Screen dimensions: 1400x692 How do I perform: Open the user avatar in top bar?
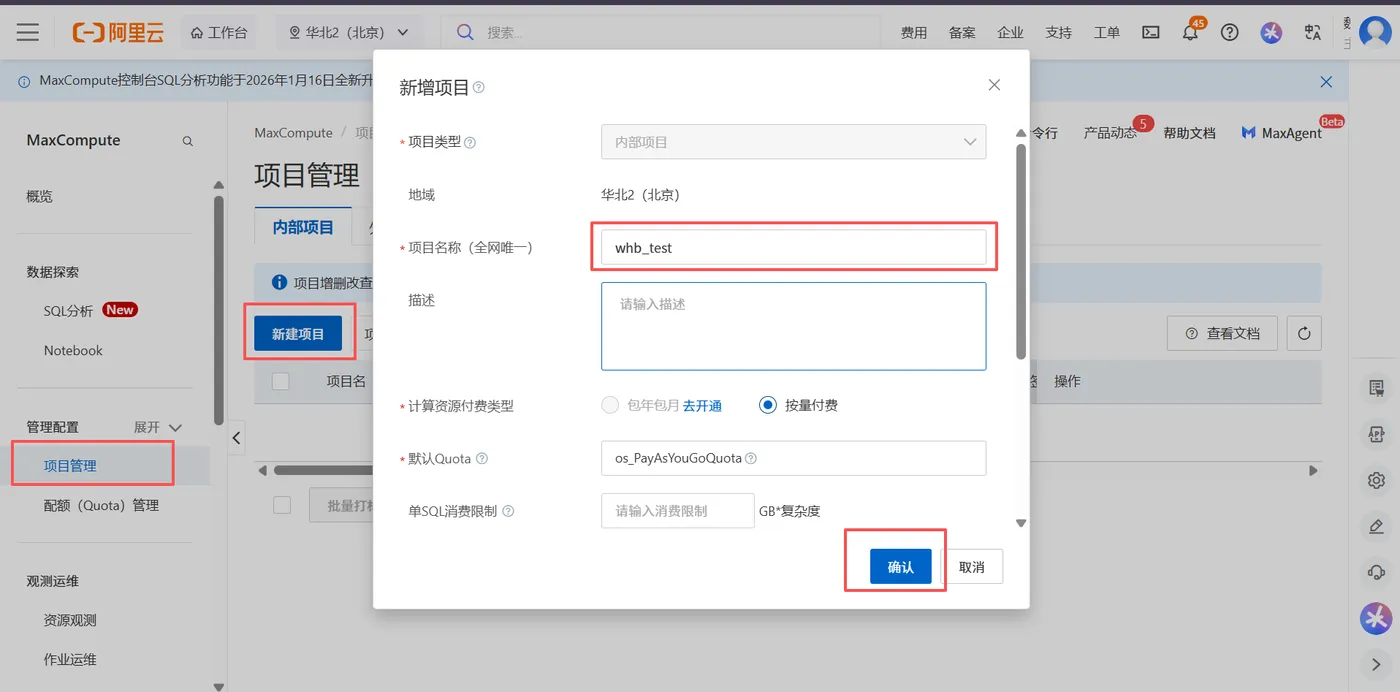1375,32
